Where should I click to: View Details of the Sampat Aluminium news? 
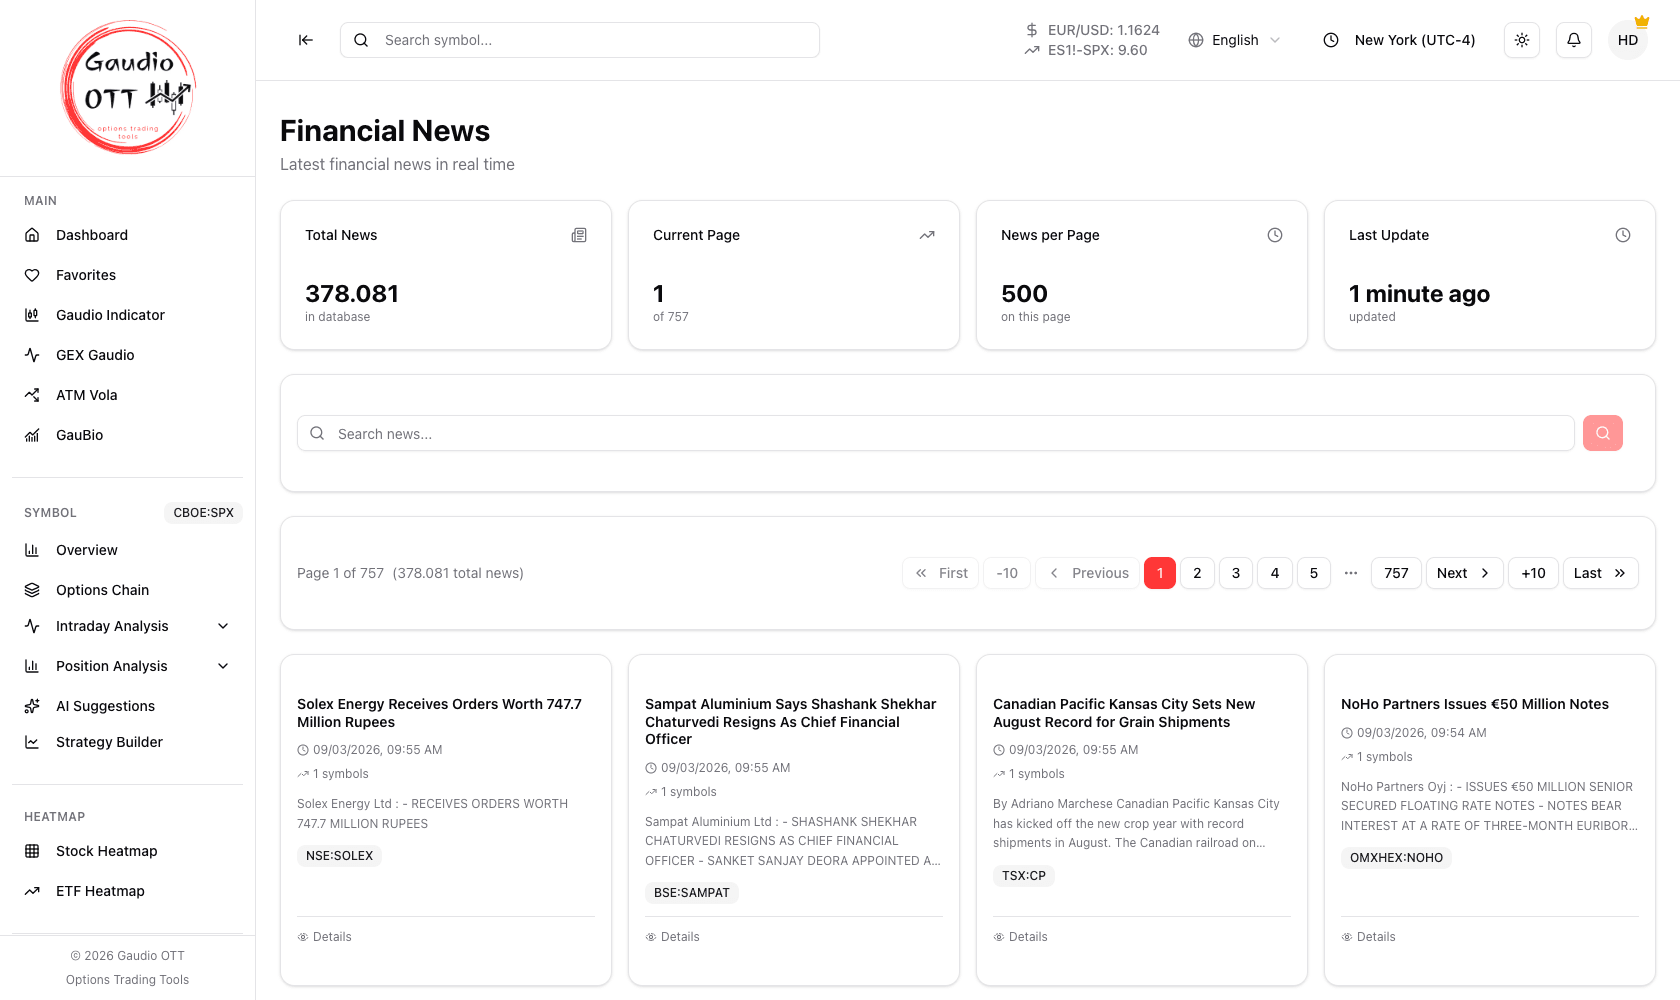point(672,937)
